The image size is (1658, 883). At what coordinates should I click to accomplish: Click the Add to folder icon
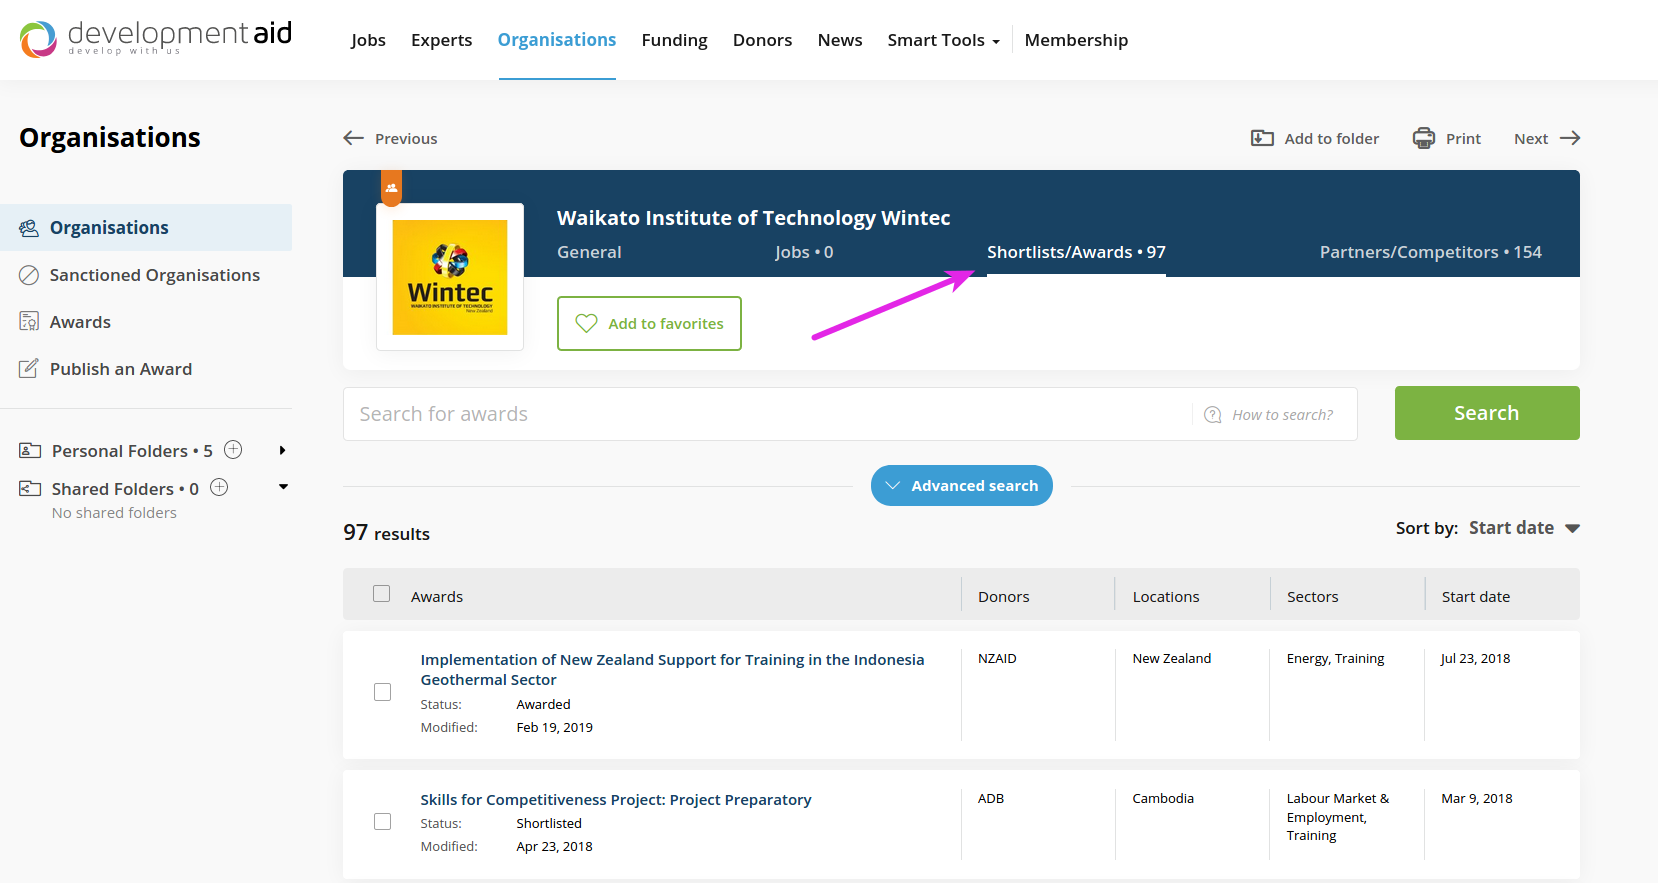click(x=1262, y=138)
